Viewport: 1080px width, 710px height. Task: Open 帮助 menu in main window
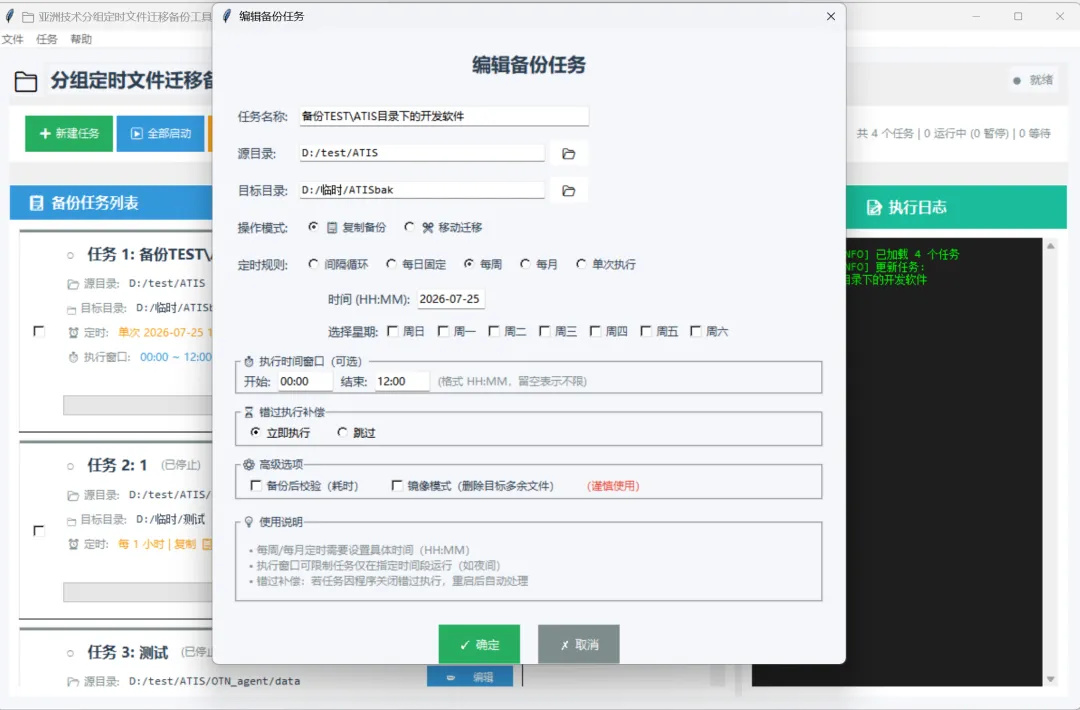pyautogui.click(x=81, y=39)
